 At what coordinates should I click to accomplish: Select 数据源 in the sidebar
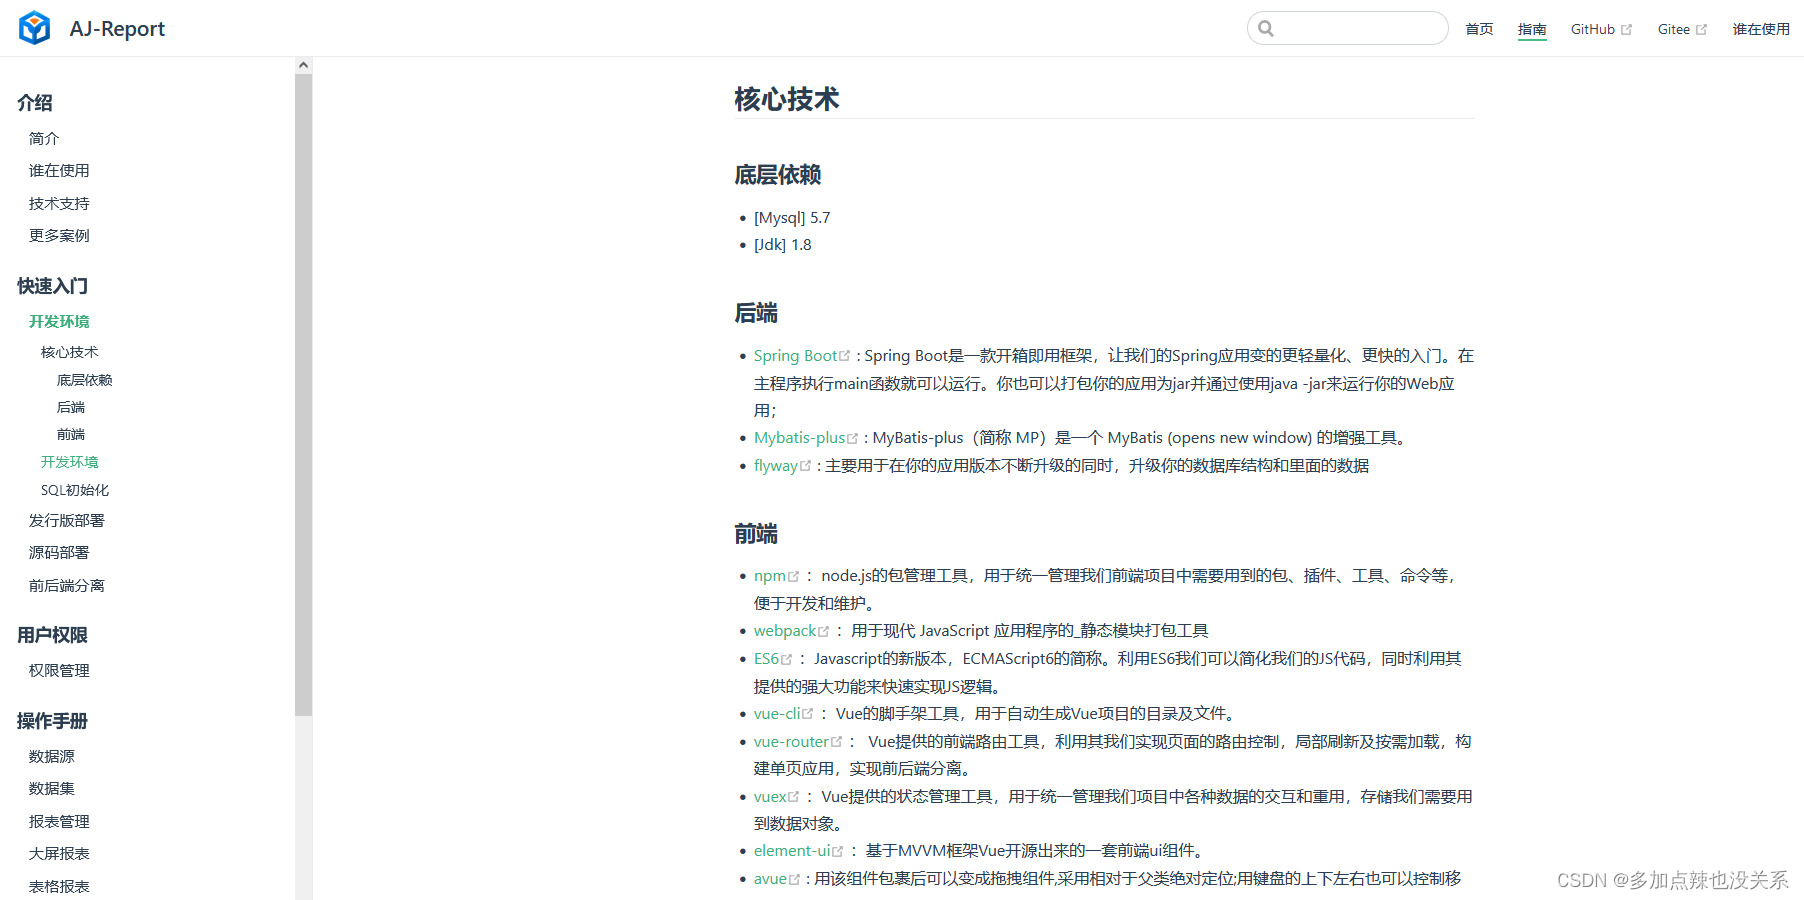pyautogui.click(x=51, y=757)
